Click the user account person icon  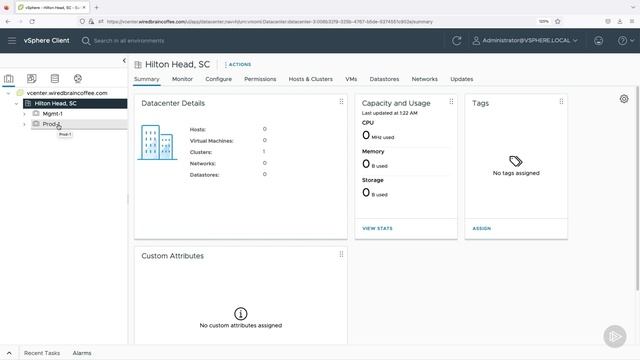click(476, 40)
